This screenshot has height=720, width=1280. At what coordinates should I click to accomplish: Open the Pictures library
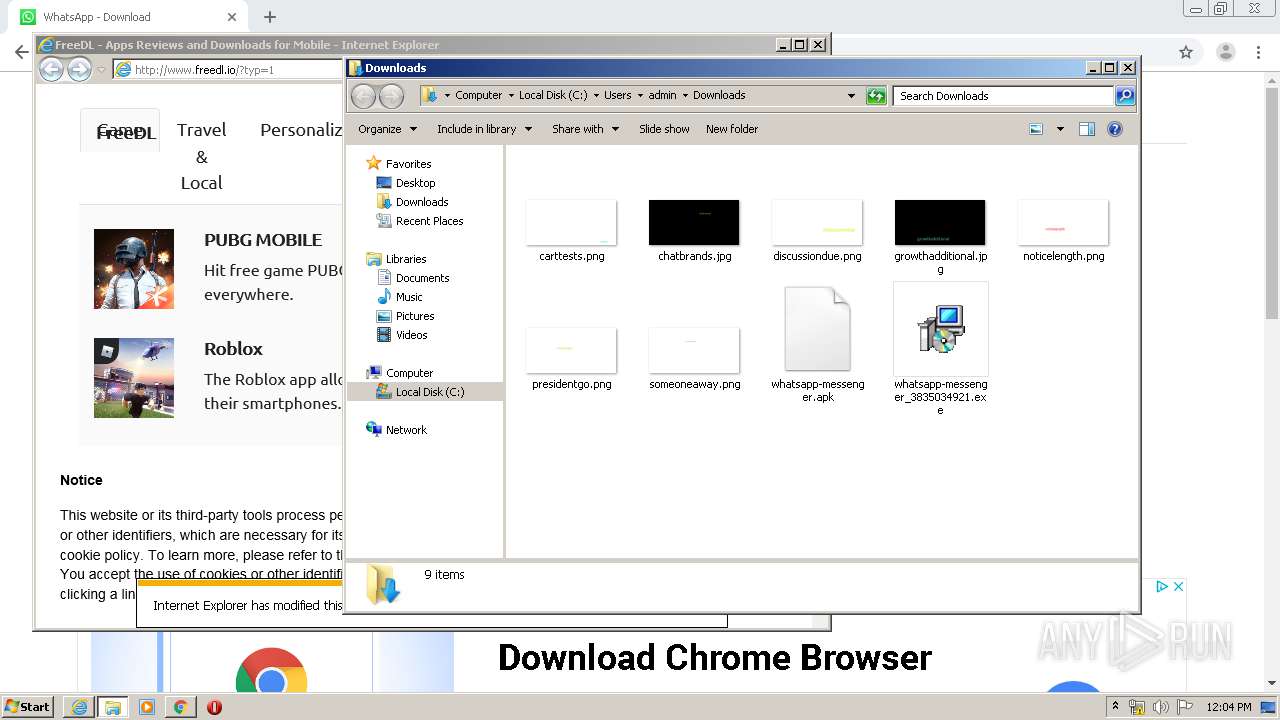pyautogui.click(x=414, y=316)
